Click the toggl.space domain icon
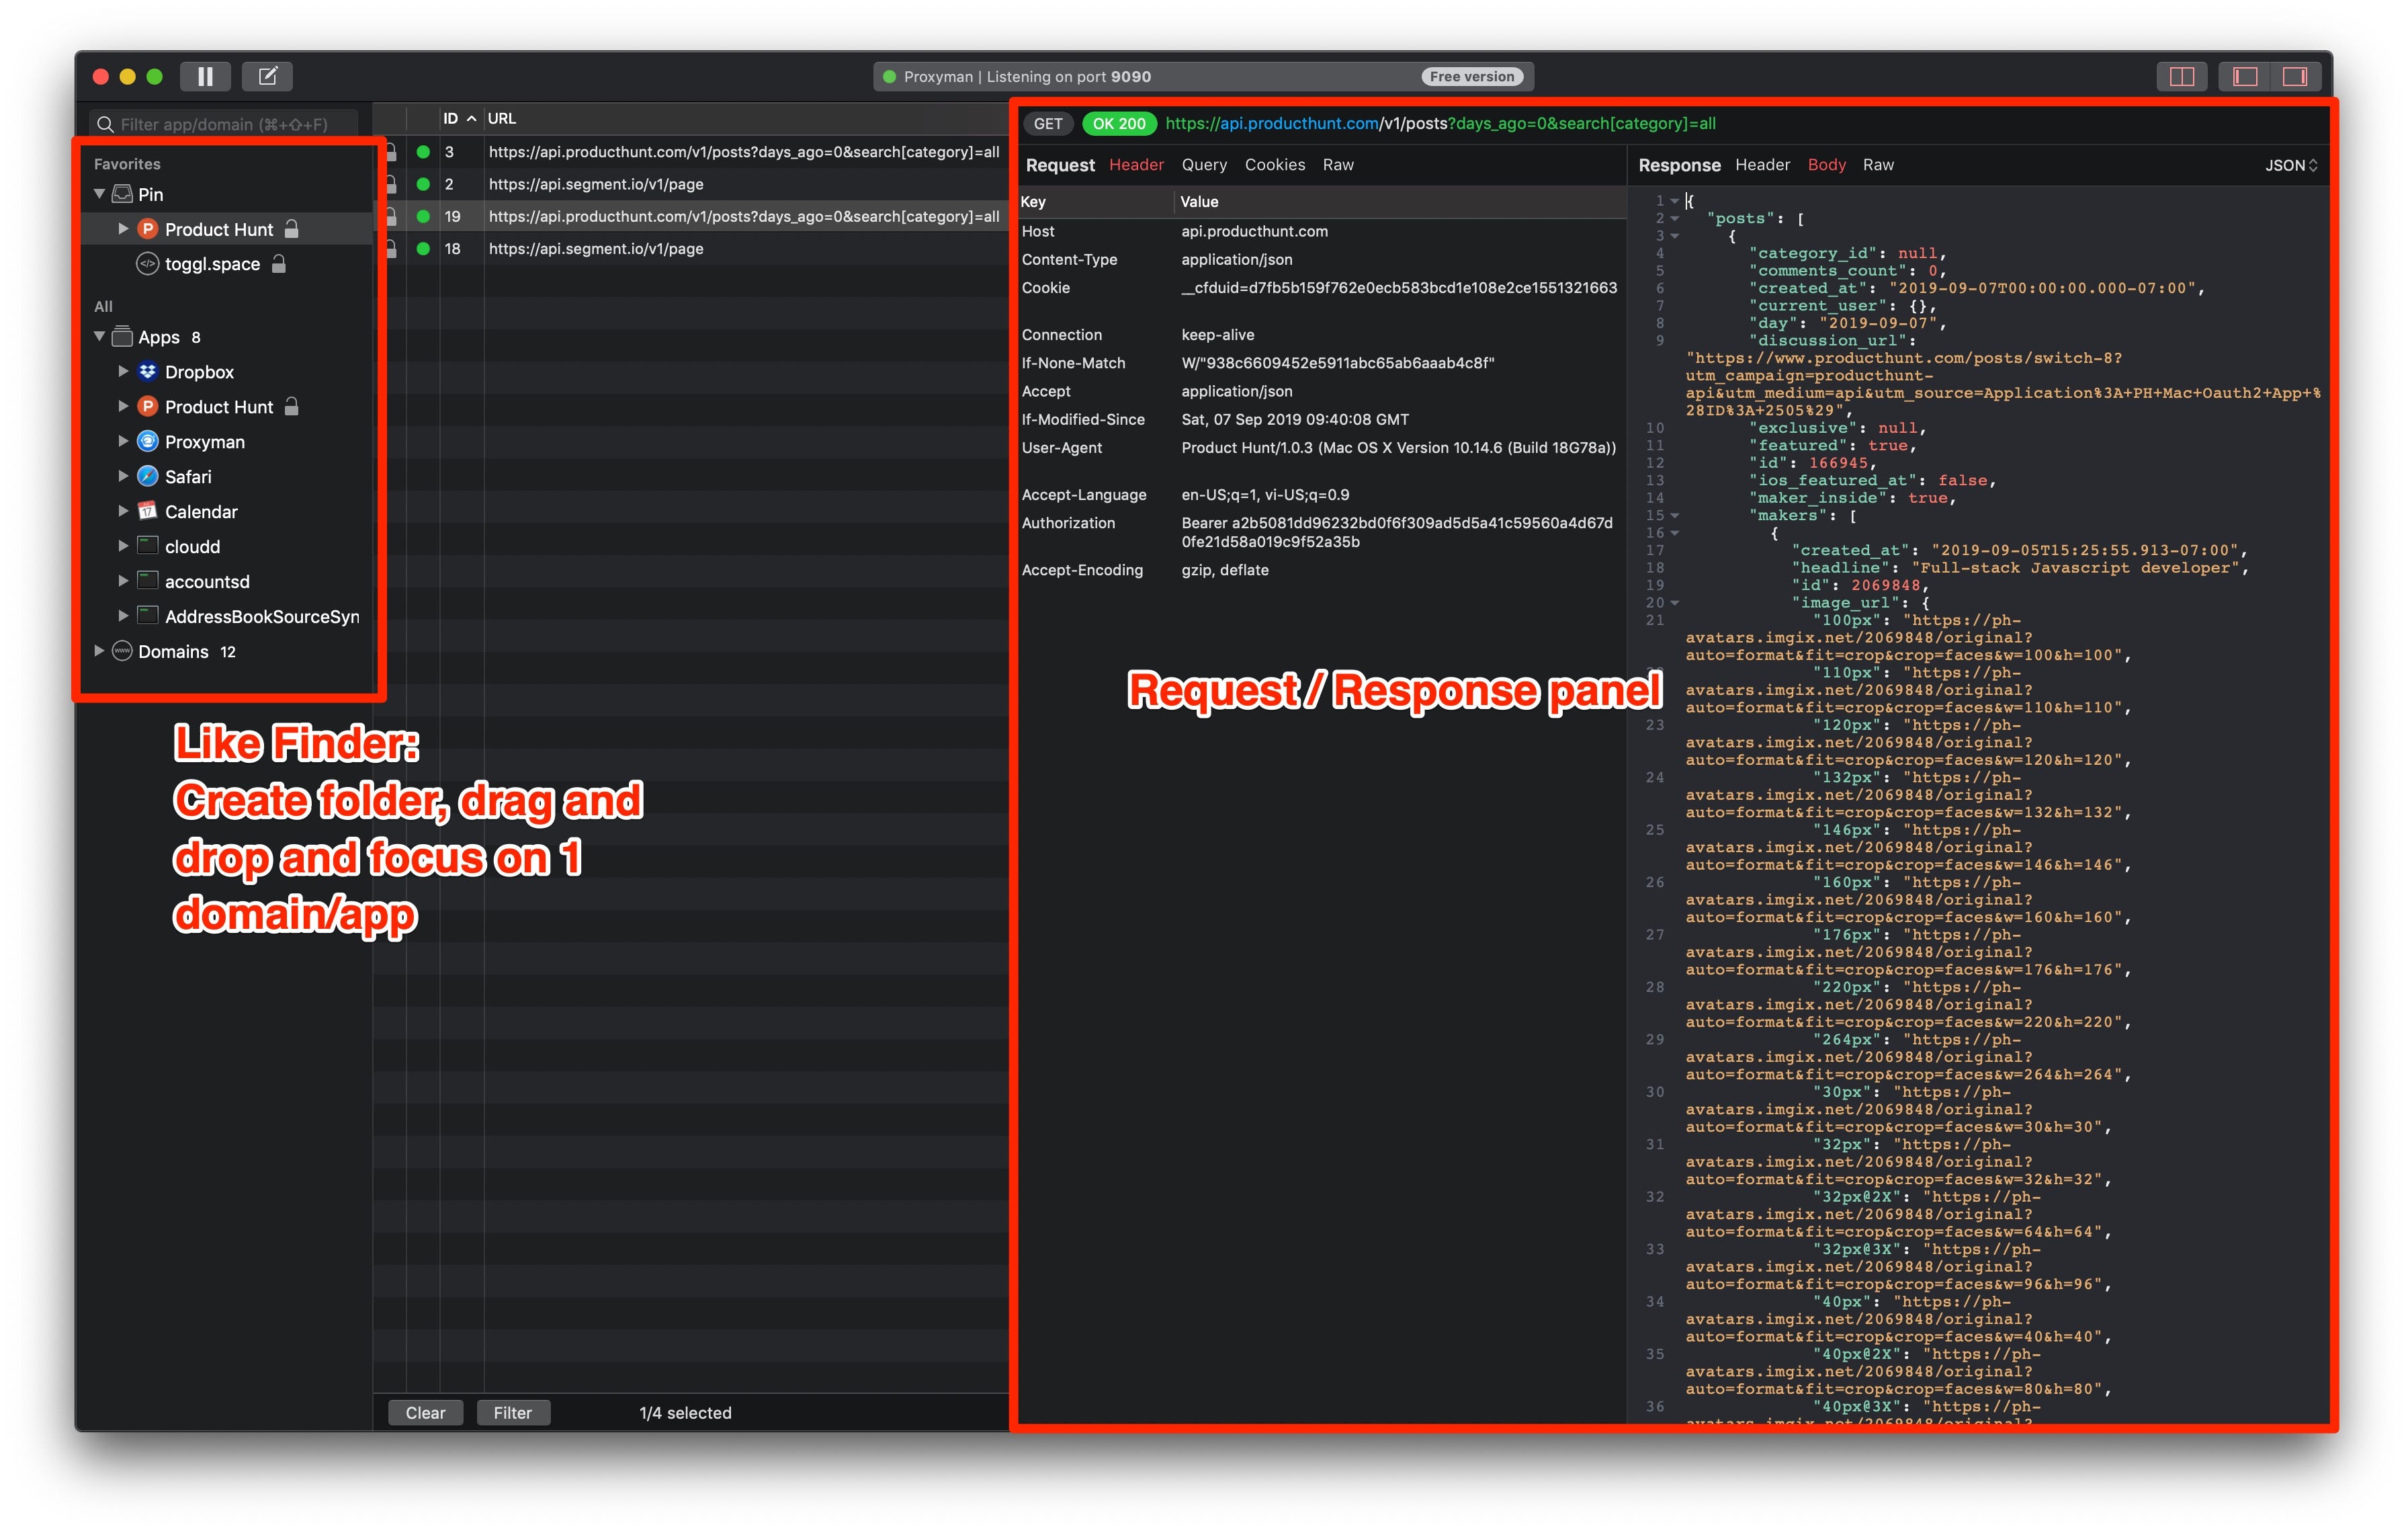Viewport: 2408px width, 1531px height. click(x=148, y=264)
